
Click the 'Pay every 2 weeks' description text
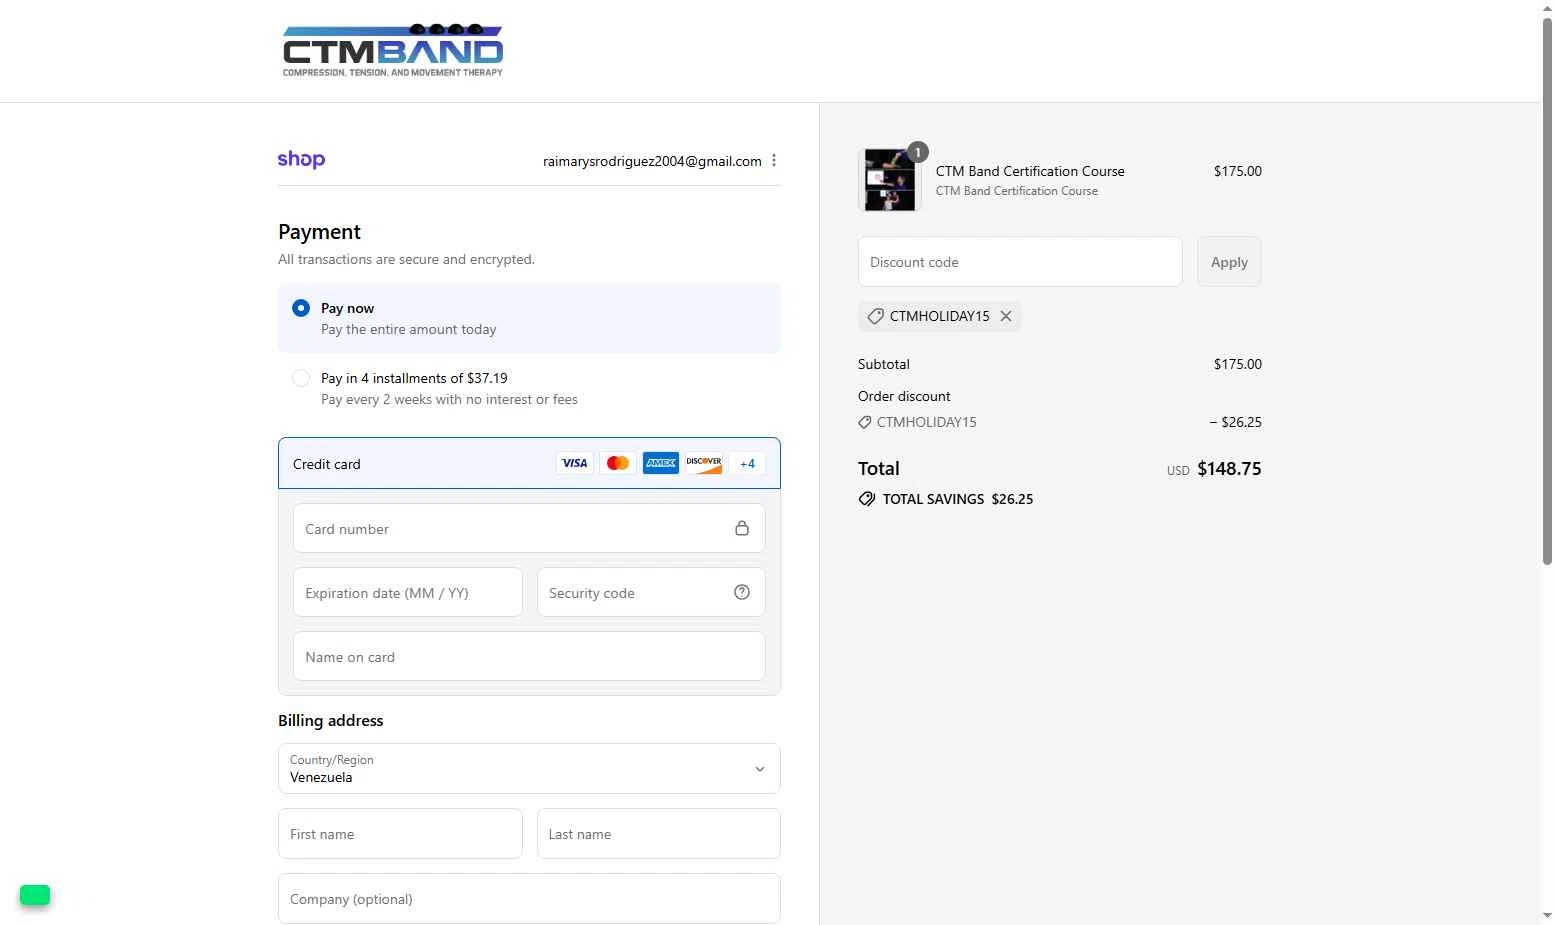449,399
